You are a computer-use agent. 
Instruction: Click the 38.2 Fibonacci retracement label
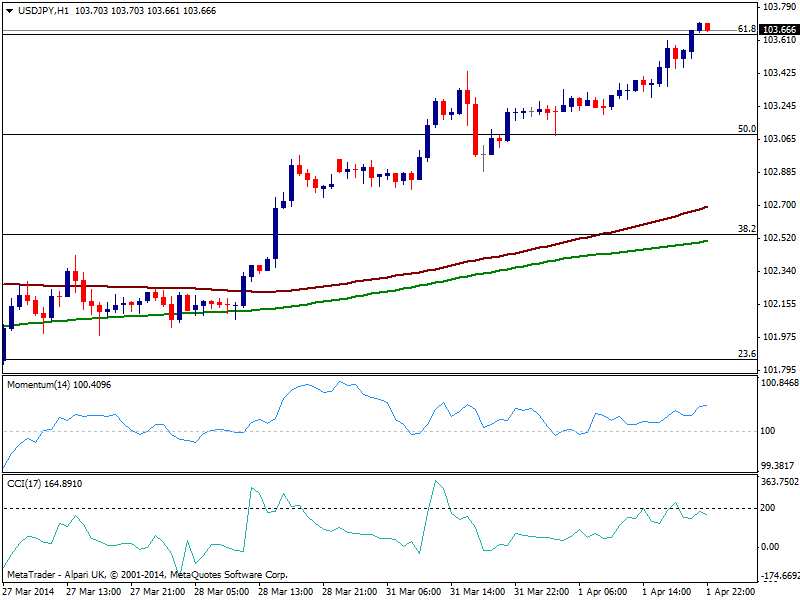click(x=745, y=229)
